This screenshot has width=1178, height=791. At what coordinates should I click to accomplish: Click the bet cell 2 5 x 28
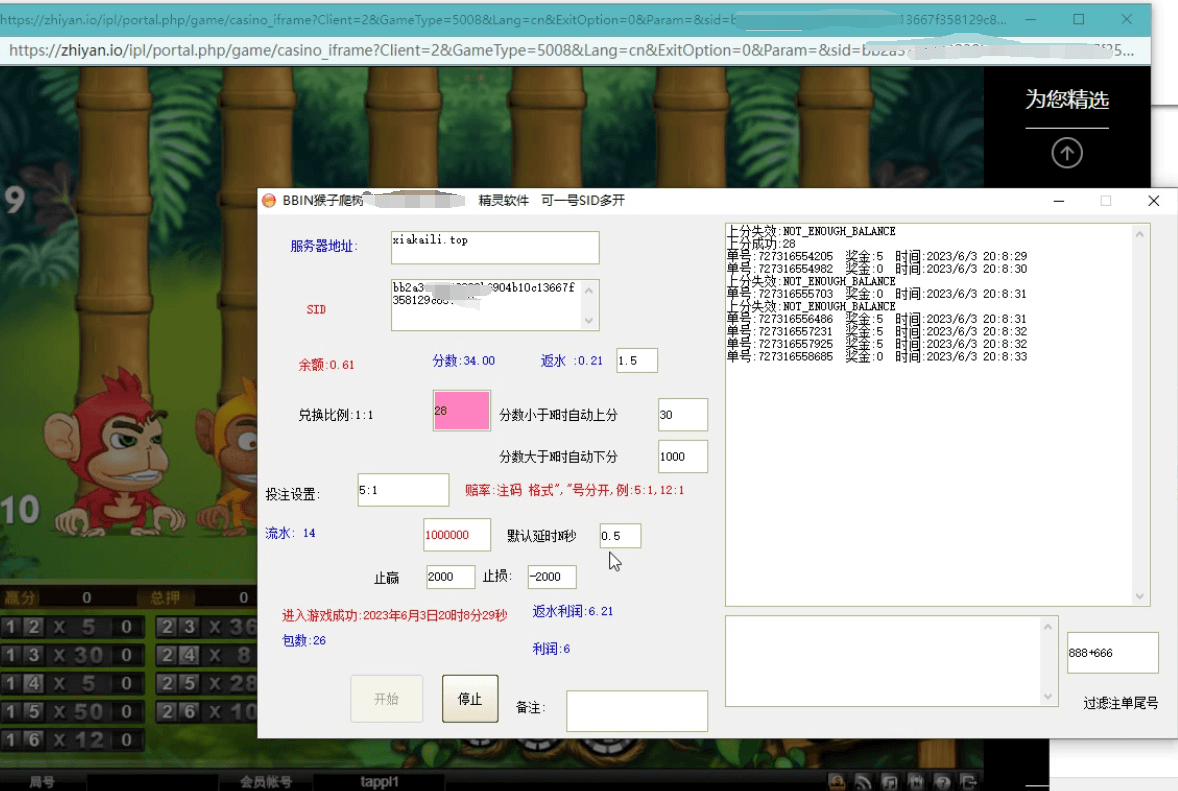point(207,684)
